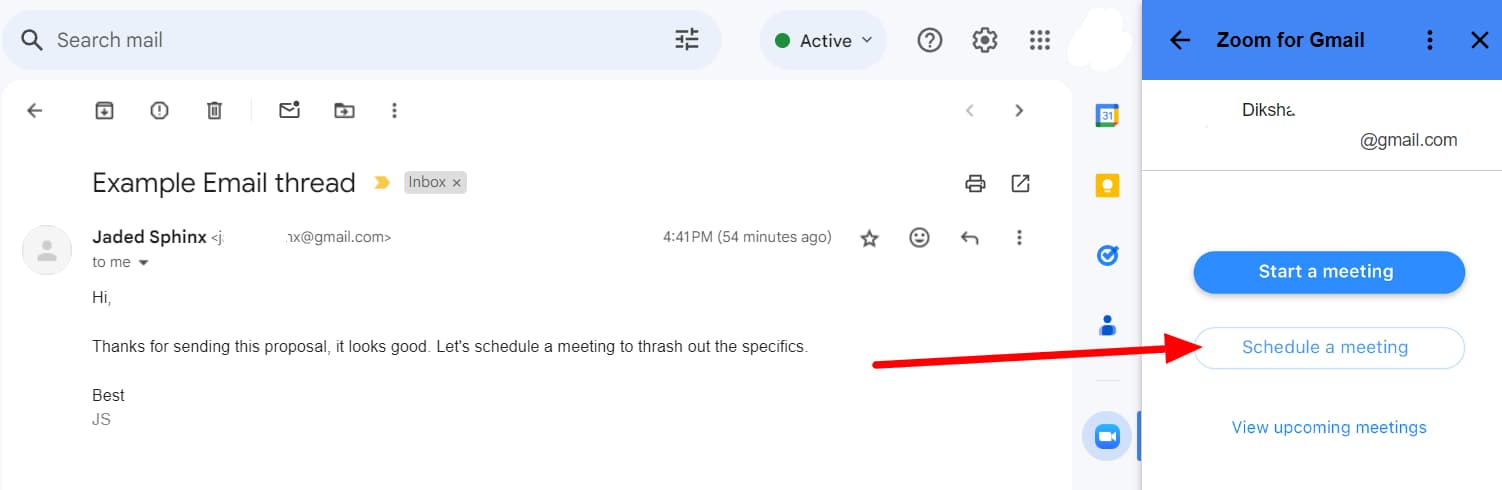The width and height of the screenshot is (1502, 490).
Task: Click the Schedule a meeting button
Action: 1329,348
